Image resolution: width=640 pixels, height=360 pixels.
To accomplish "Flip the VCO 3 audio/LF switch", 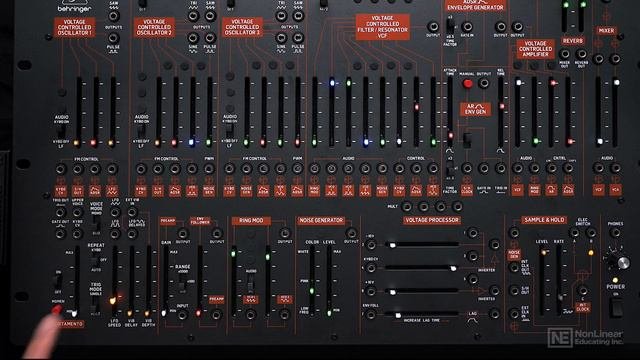I will (229, 131).
